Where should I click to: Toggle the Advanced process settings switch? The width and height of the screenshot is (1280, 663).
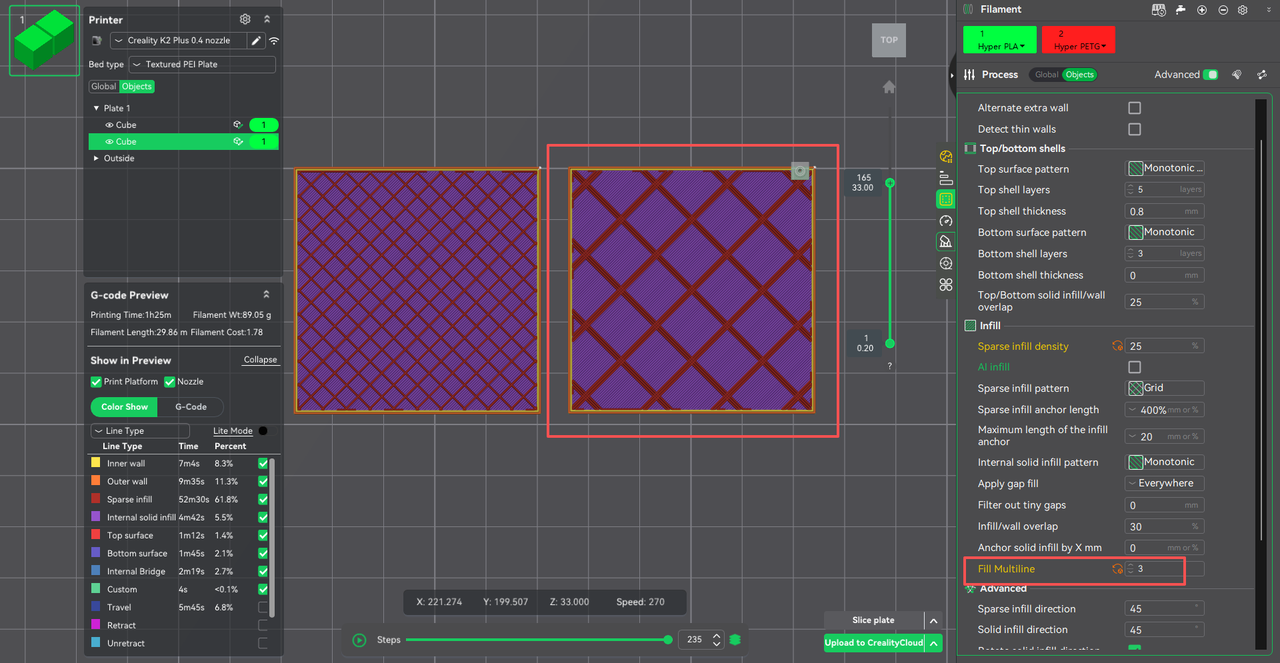1210,75
